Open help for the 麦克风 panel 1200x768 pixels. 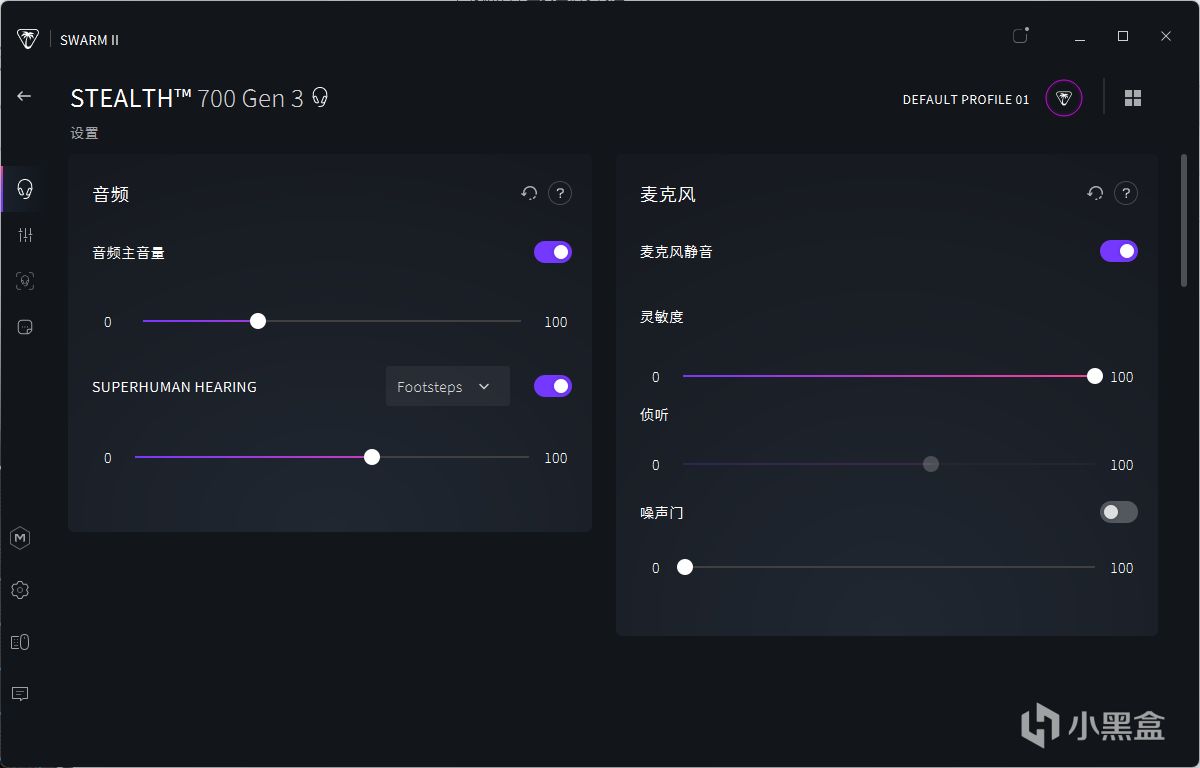point(1126,193)
